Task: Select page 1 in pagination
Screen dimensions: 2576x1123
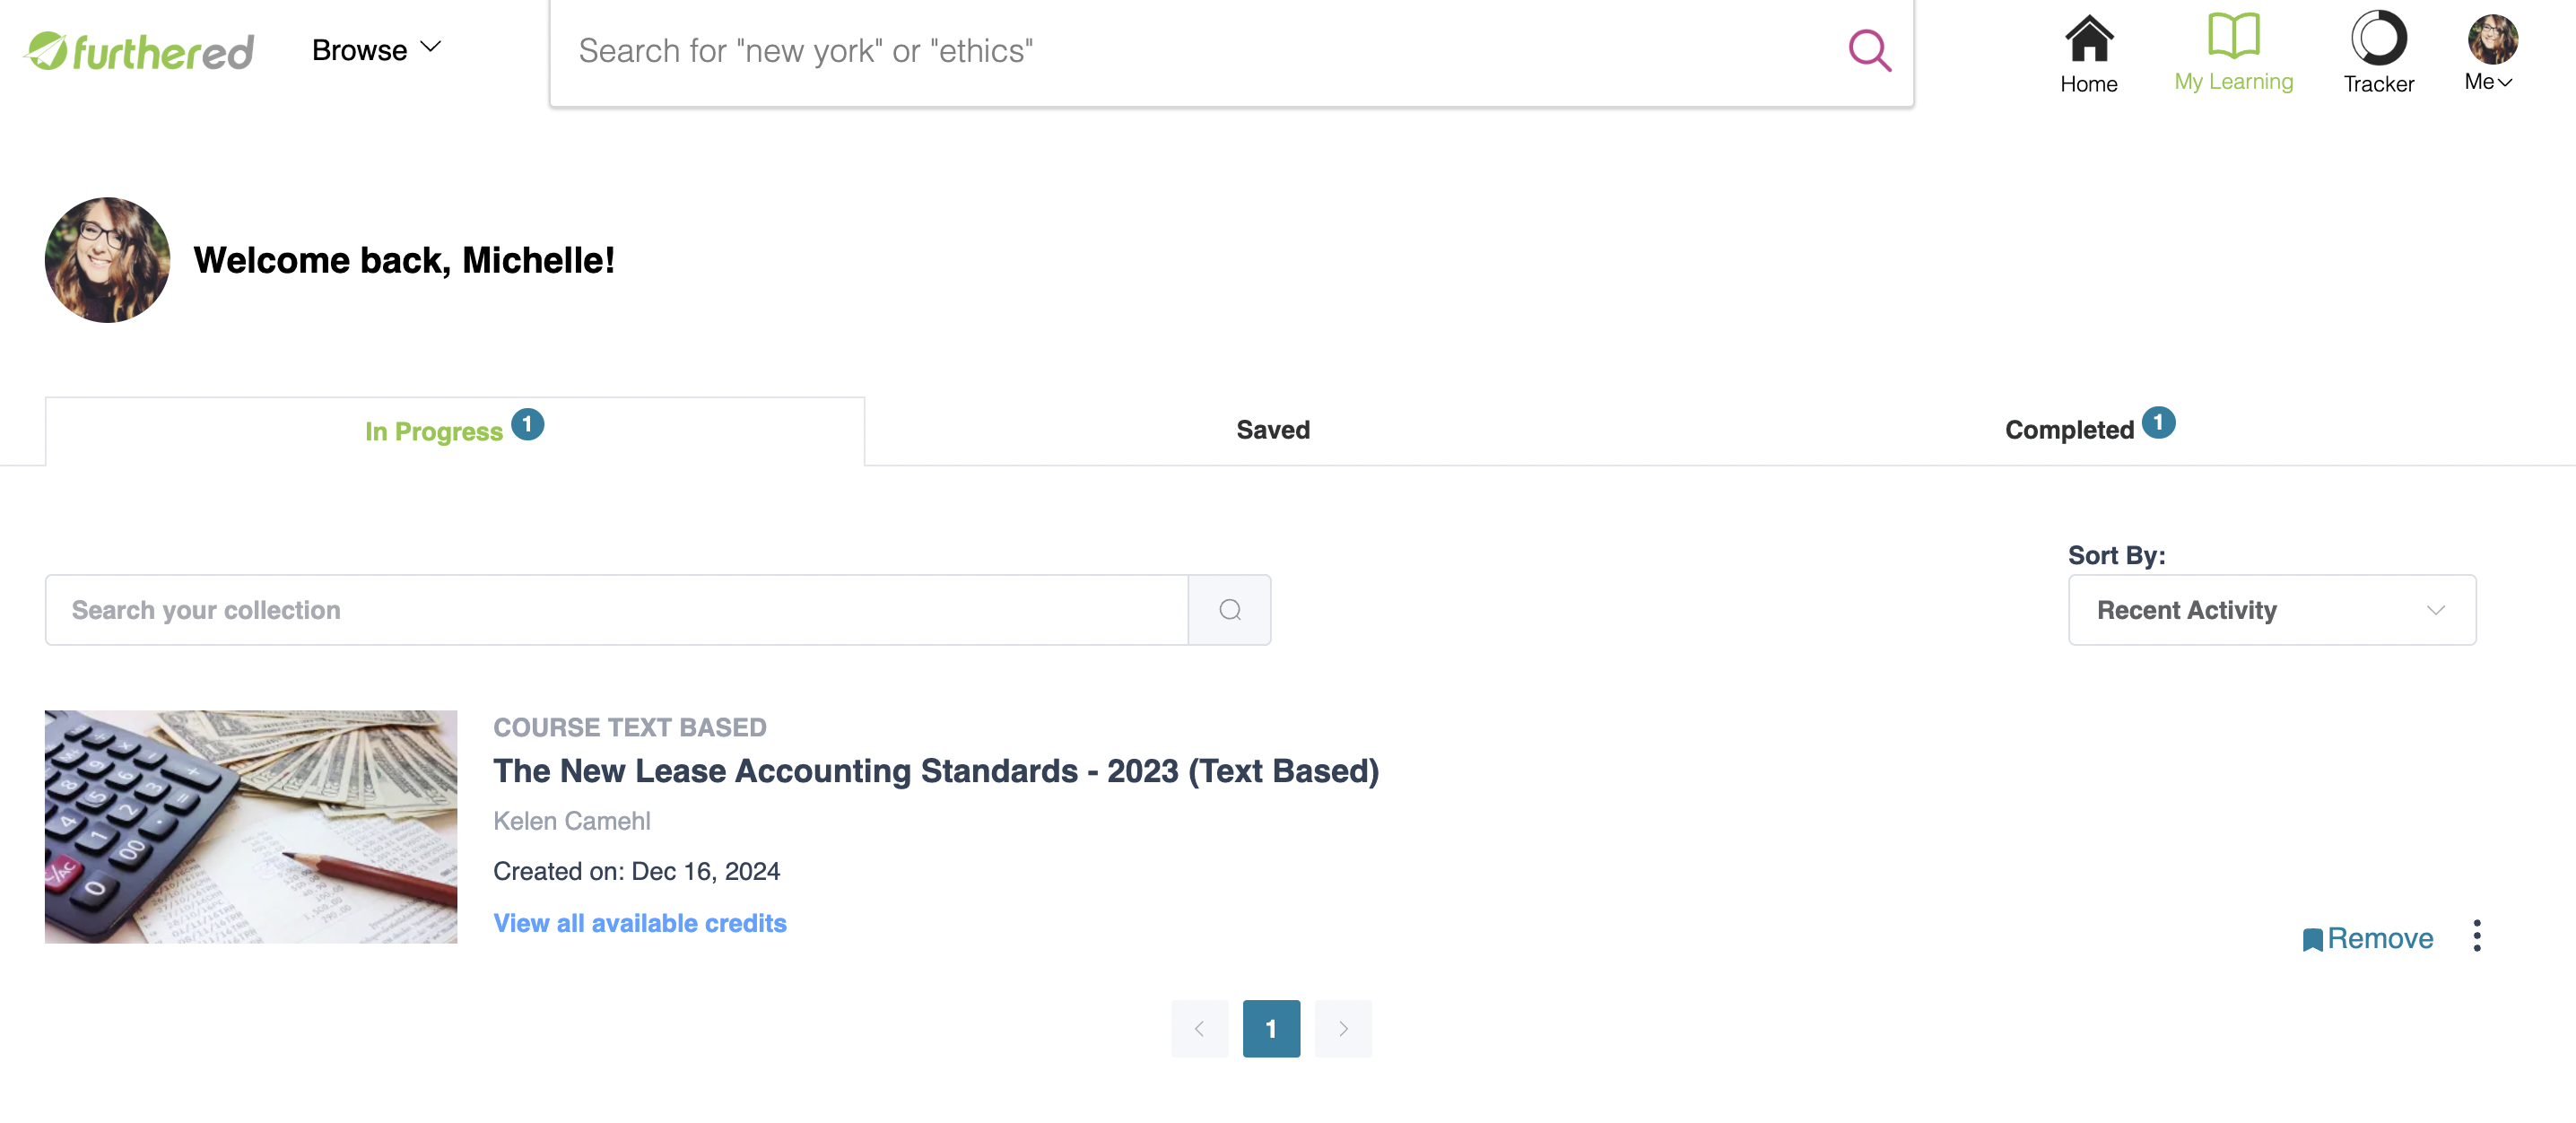Action: [x=1271, y=1029]
